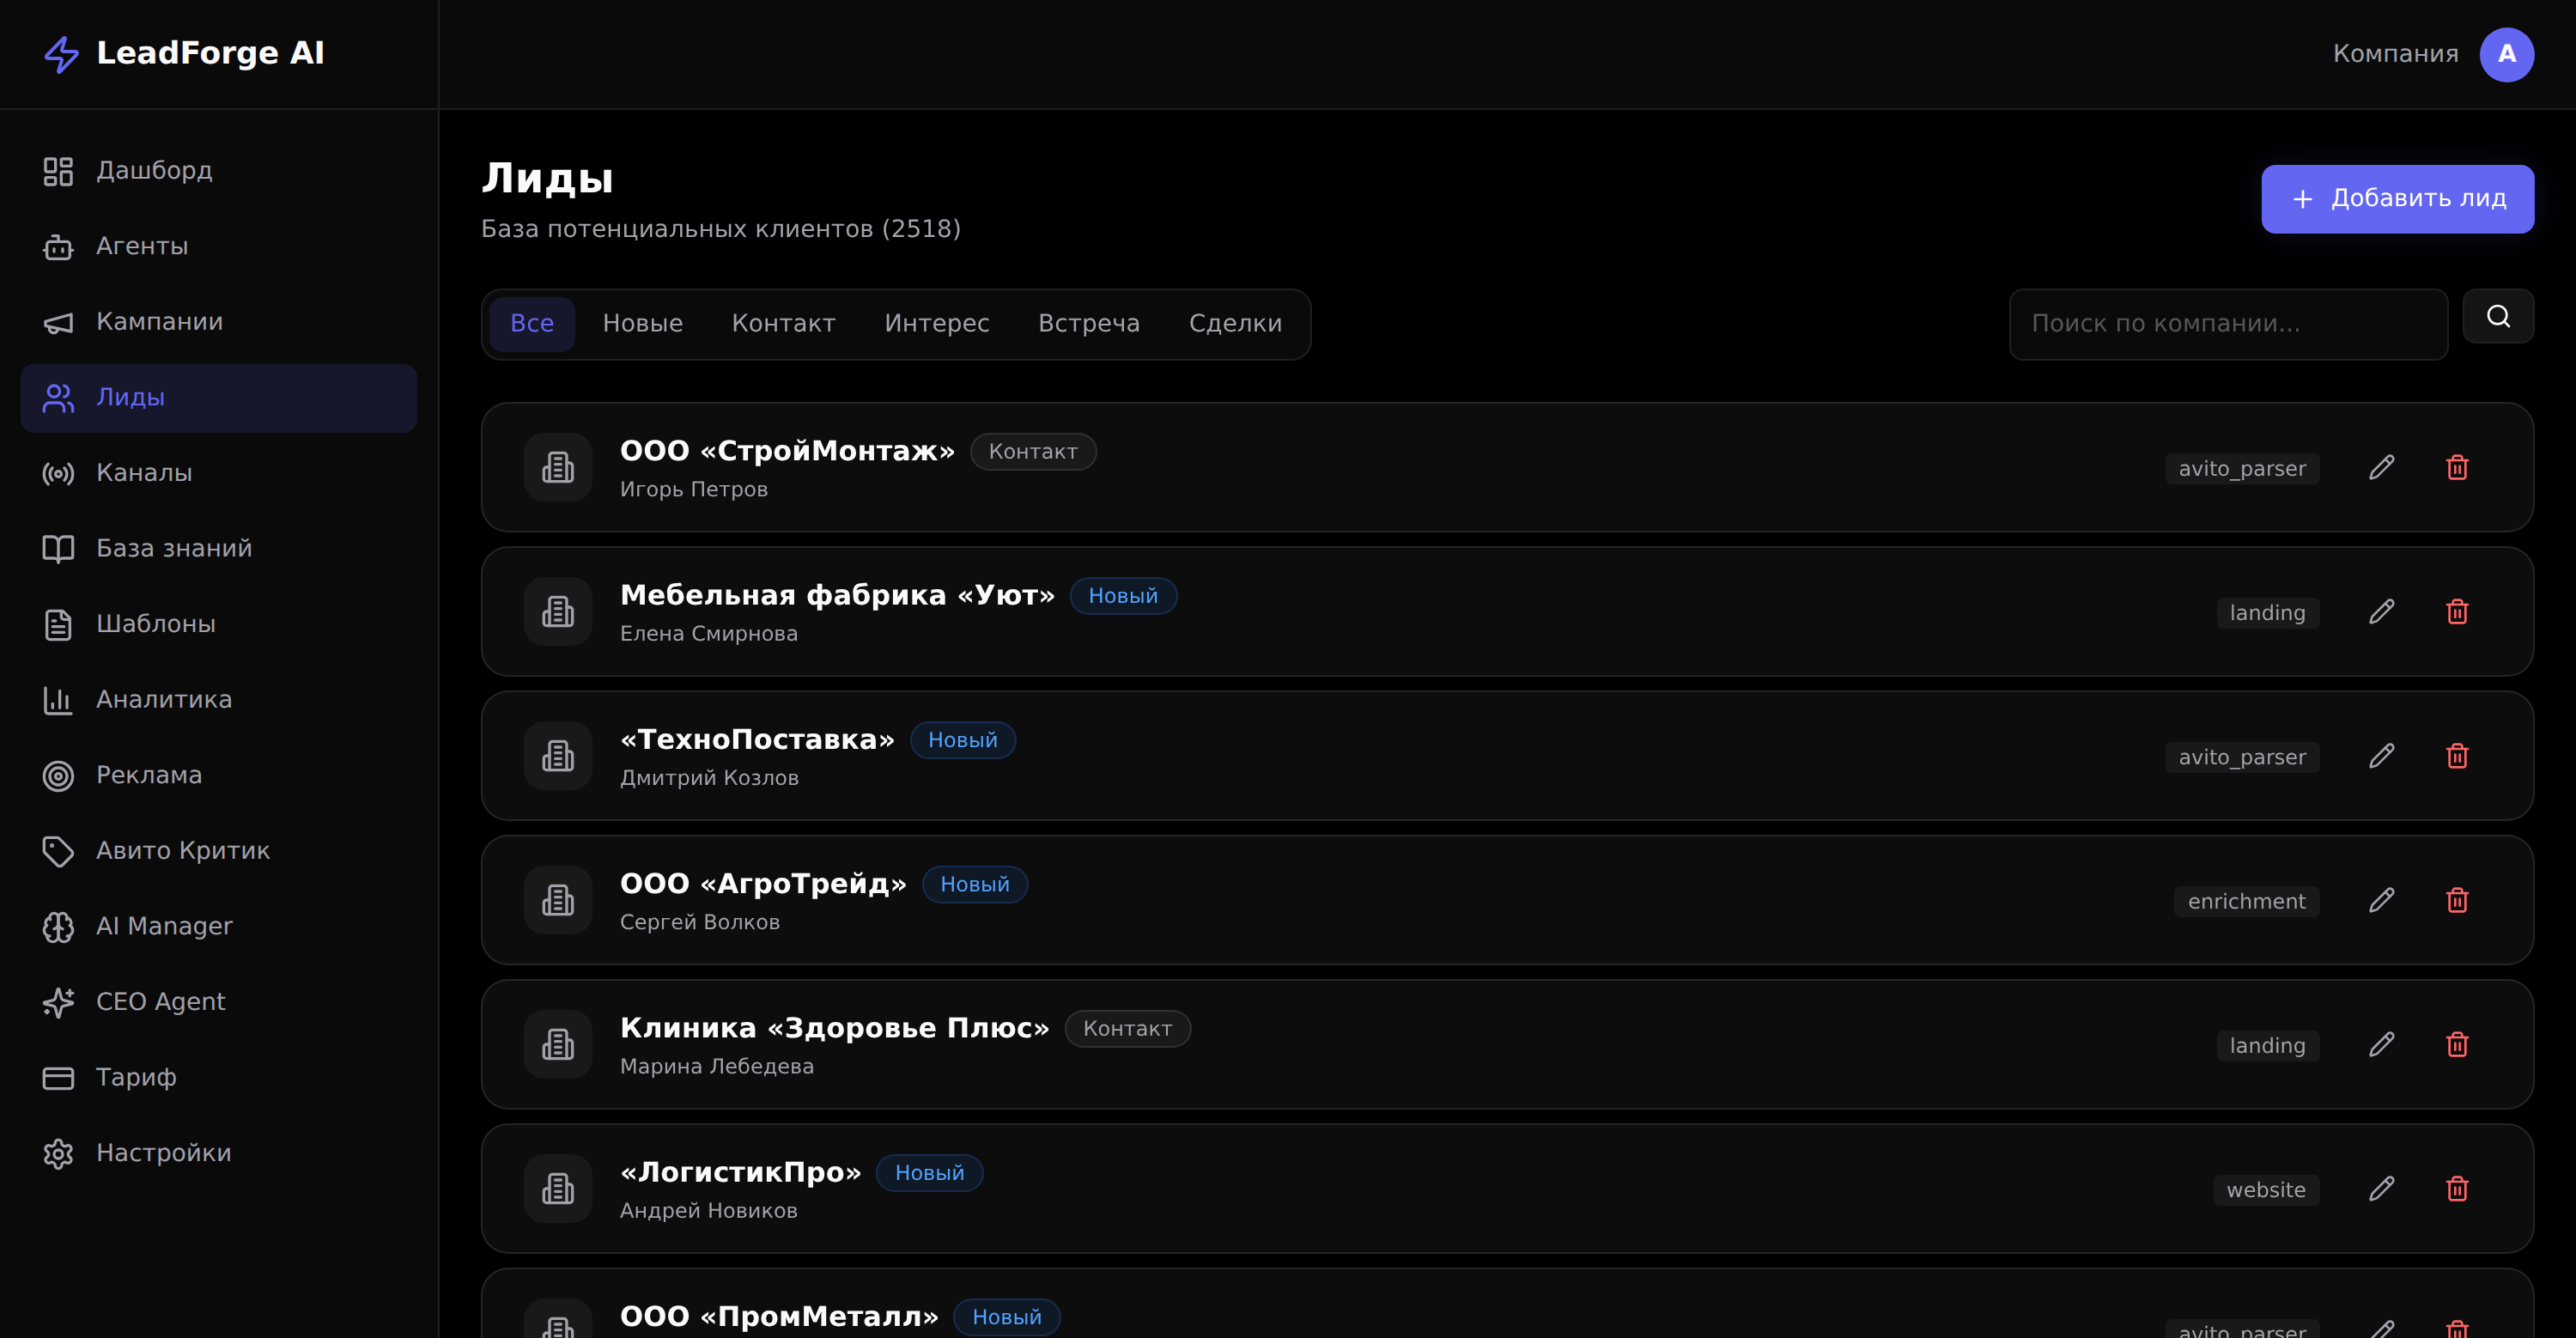Click contact name Марина Лебедева
The height and width of the screenshot is (1338, 2576).
tap(716, 1067)
